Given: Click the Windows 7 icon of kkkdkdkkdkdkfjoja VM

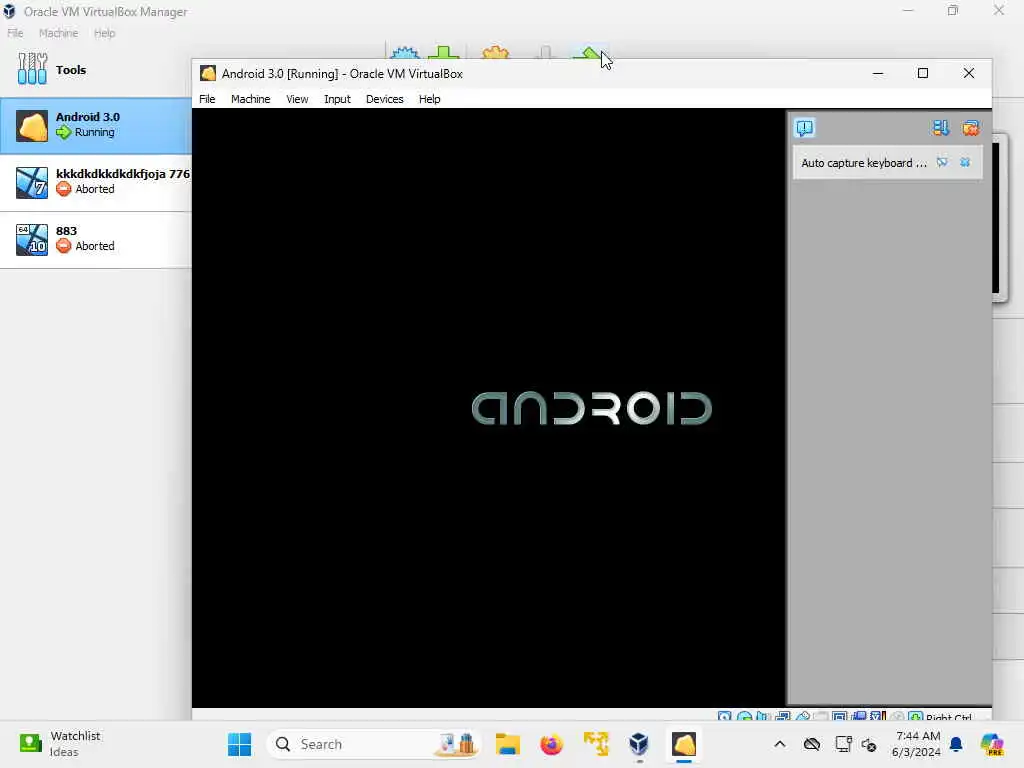Looking at the screenshot, I should click(x=32, y=182).
